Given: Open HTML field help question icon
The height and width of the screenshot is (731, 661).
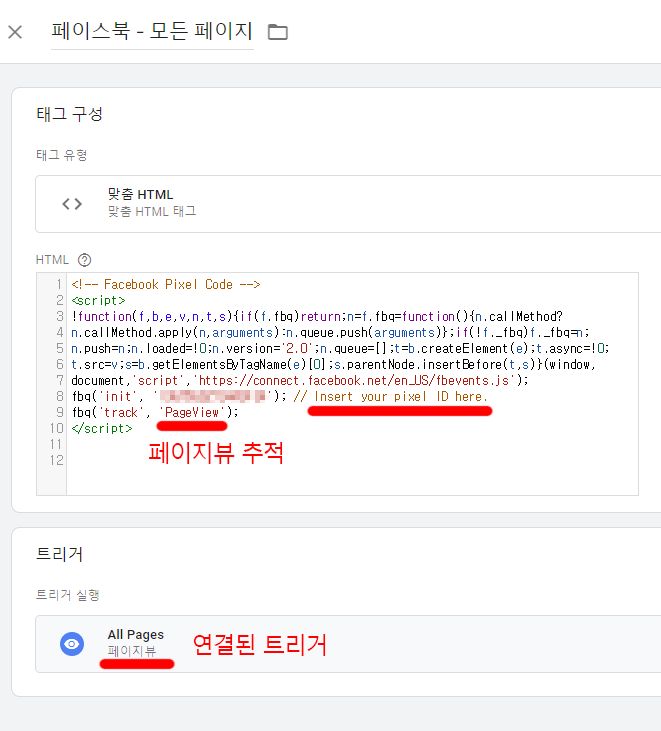Looking at the screenshot, I should coord(84,260).
